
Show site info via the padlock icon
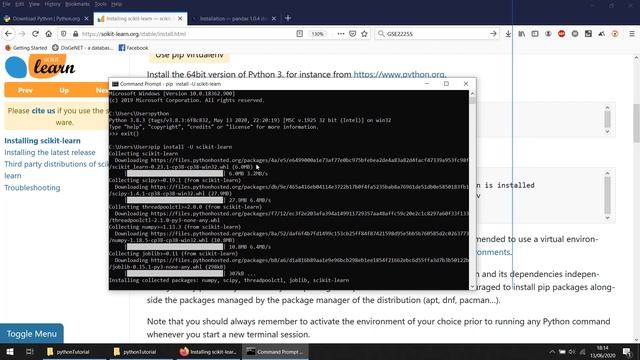[x=75, y=34]
